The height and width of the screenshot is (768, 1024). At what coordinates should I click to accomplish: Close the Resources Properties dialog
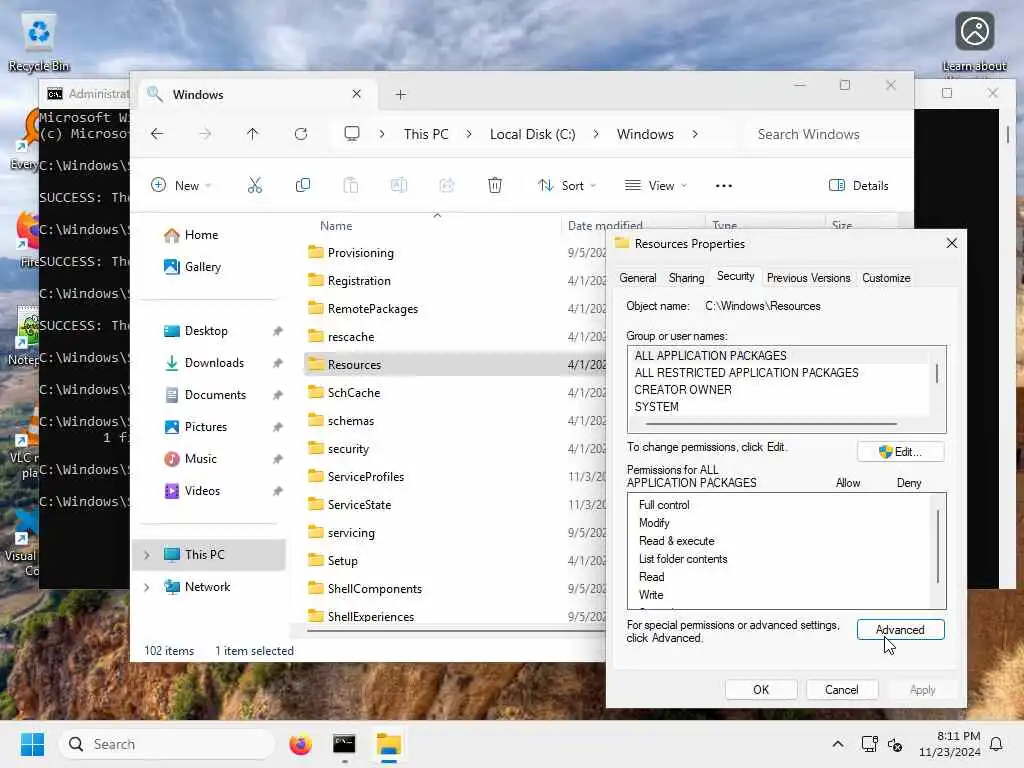952,244
